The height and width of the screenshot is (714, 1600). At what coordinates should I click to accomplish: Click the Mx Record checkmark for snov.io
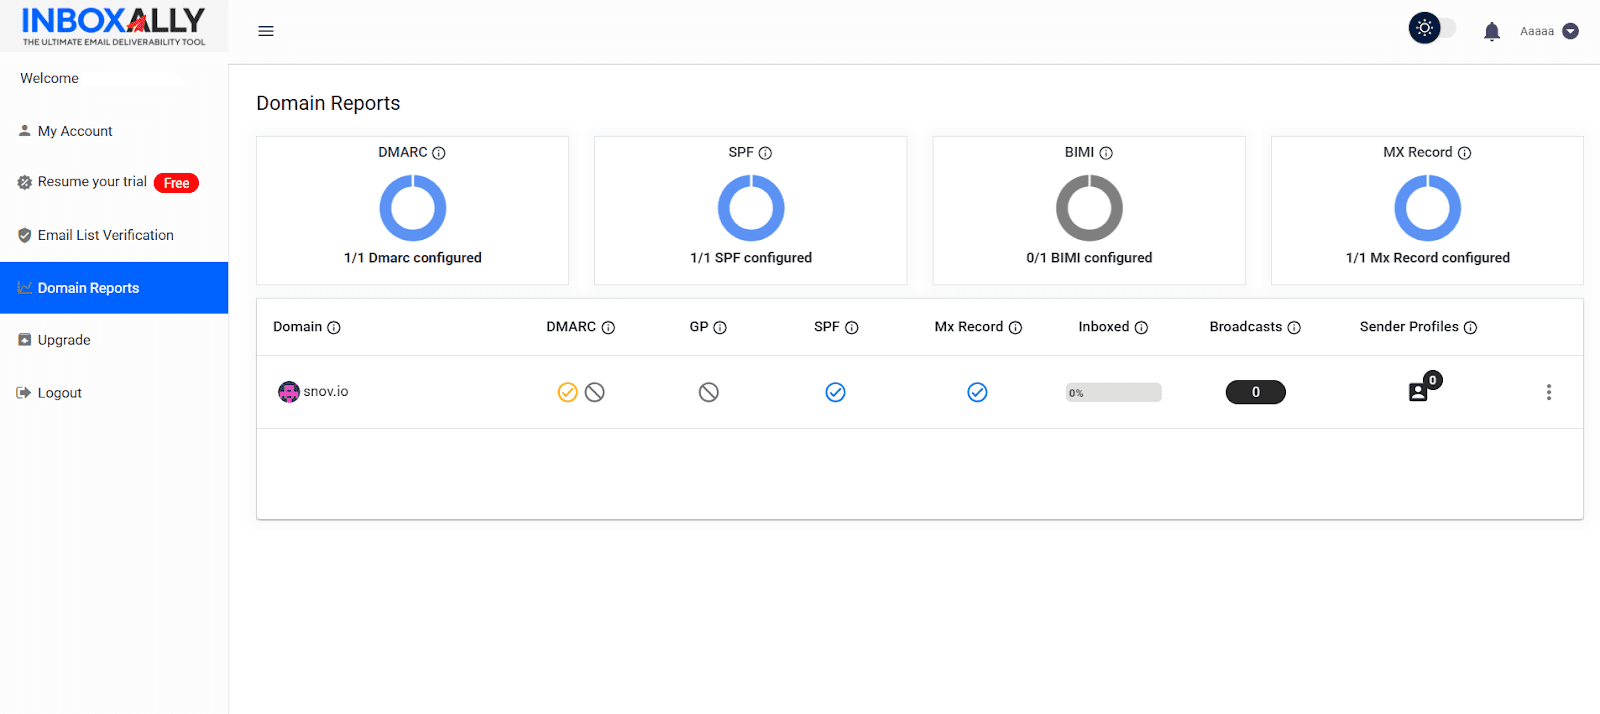[x=977, y=392]
